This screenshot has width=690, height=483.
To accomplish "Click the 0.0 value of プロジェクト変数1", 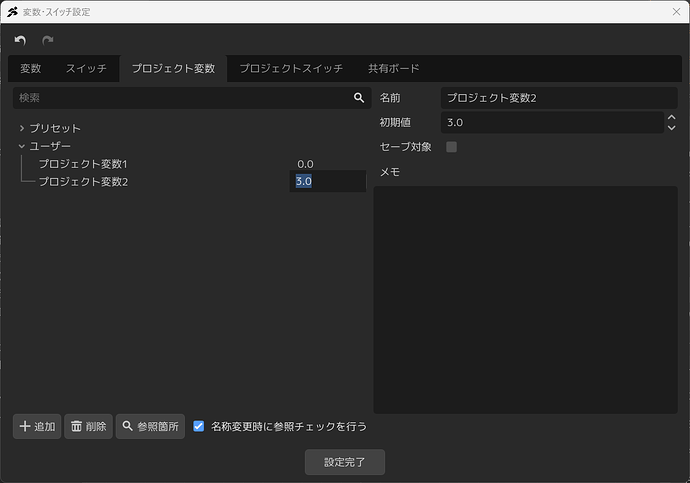I will (x=305, y=164).
